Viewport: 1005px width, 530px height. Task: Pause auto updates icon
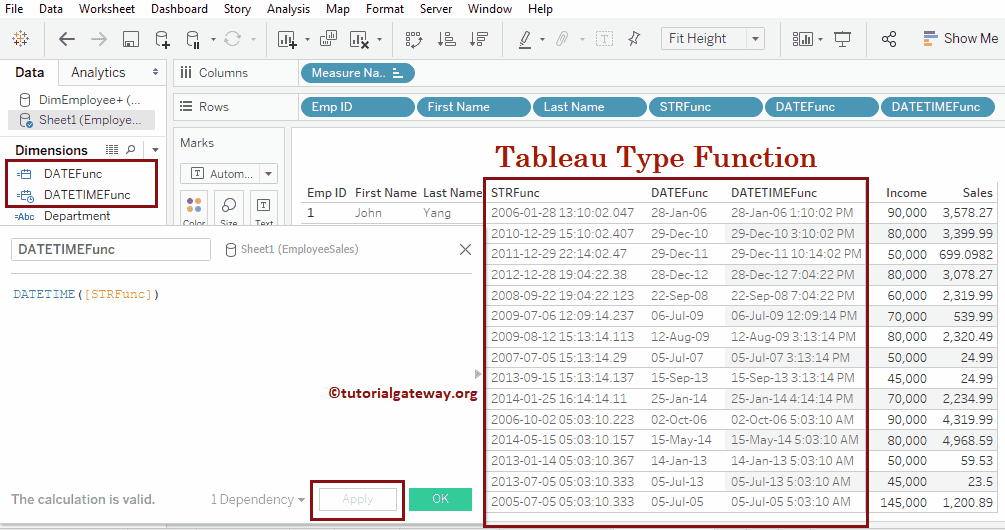tap(192, 40)
